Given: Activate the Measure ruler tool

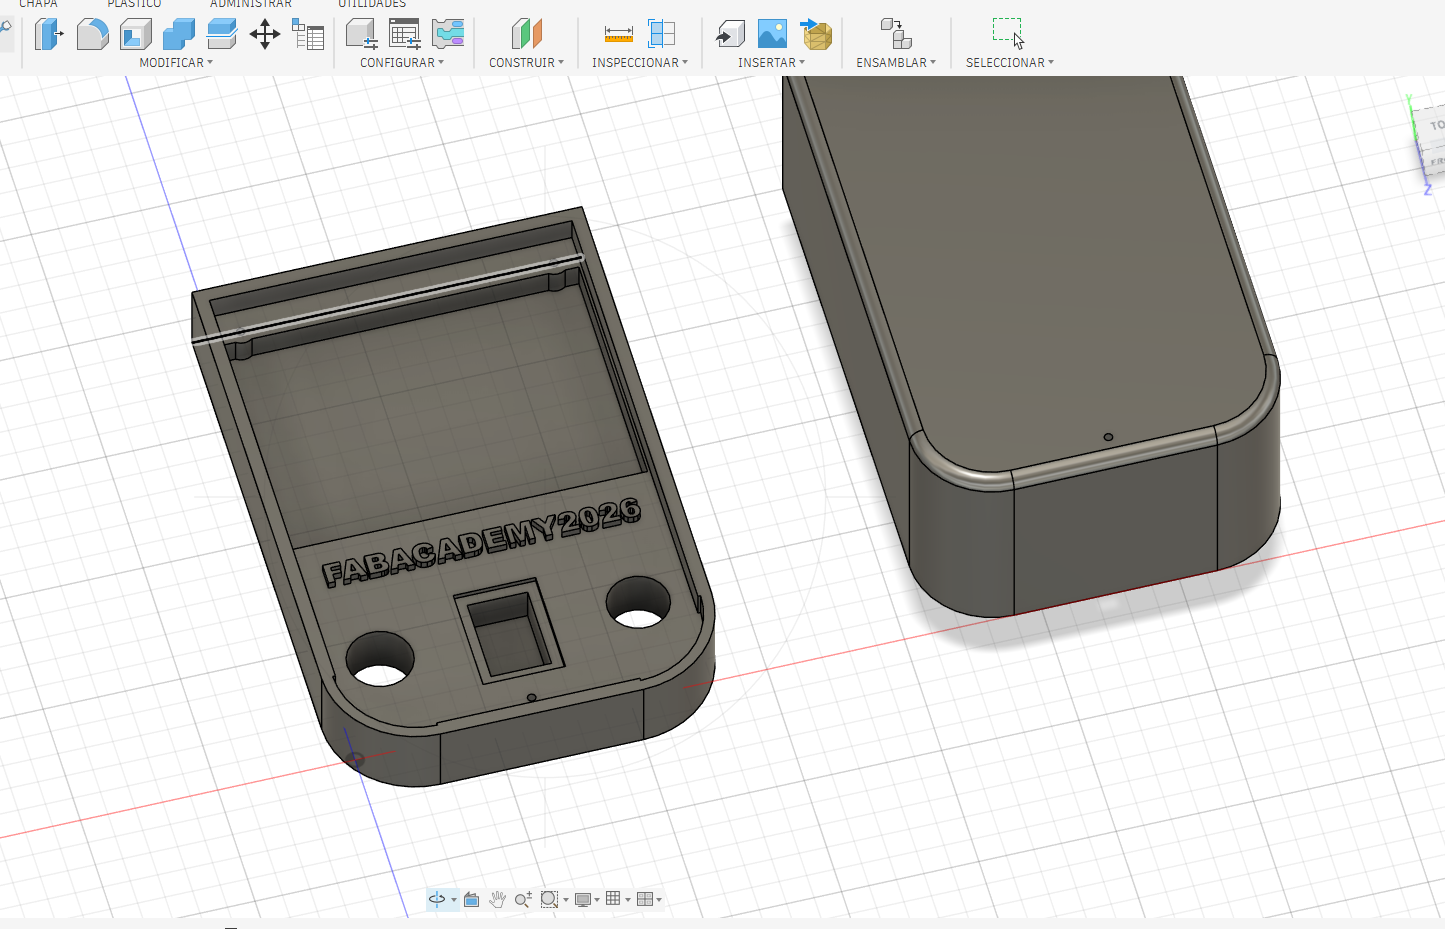Looking at the screenshot, I should pos(619,34).
